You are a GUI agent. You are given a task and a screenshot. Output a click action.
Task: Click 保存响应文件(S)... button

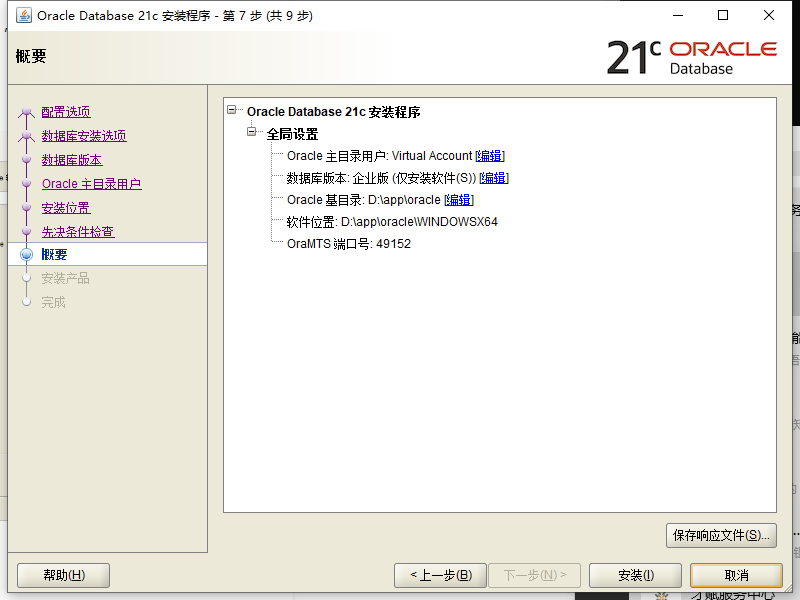(x=721, y=535)
